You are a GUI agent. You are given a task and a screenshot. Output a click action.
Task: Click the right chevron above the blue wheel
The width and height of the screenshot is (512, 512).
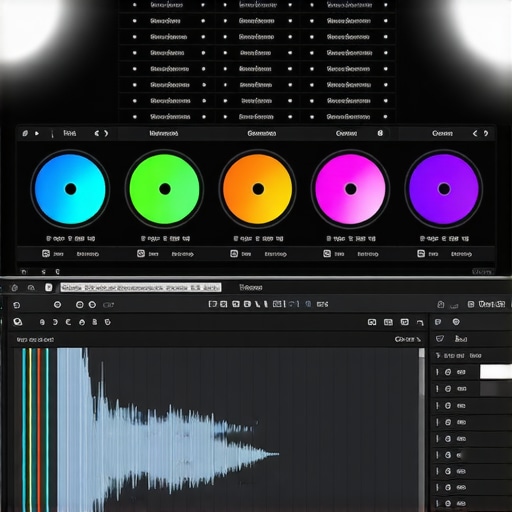(x=106, y=133)
